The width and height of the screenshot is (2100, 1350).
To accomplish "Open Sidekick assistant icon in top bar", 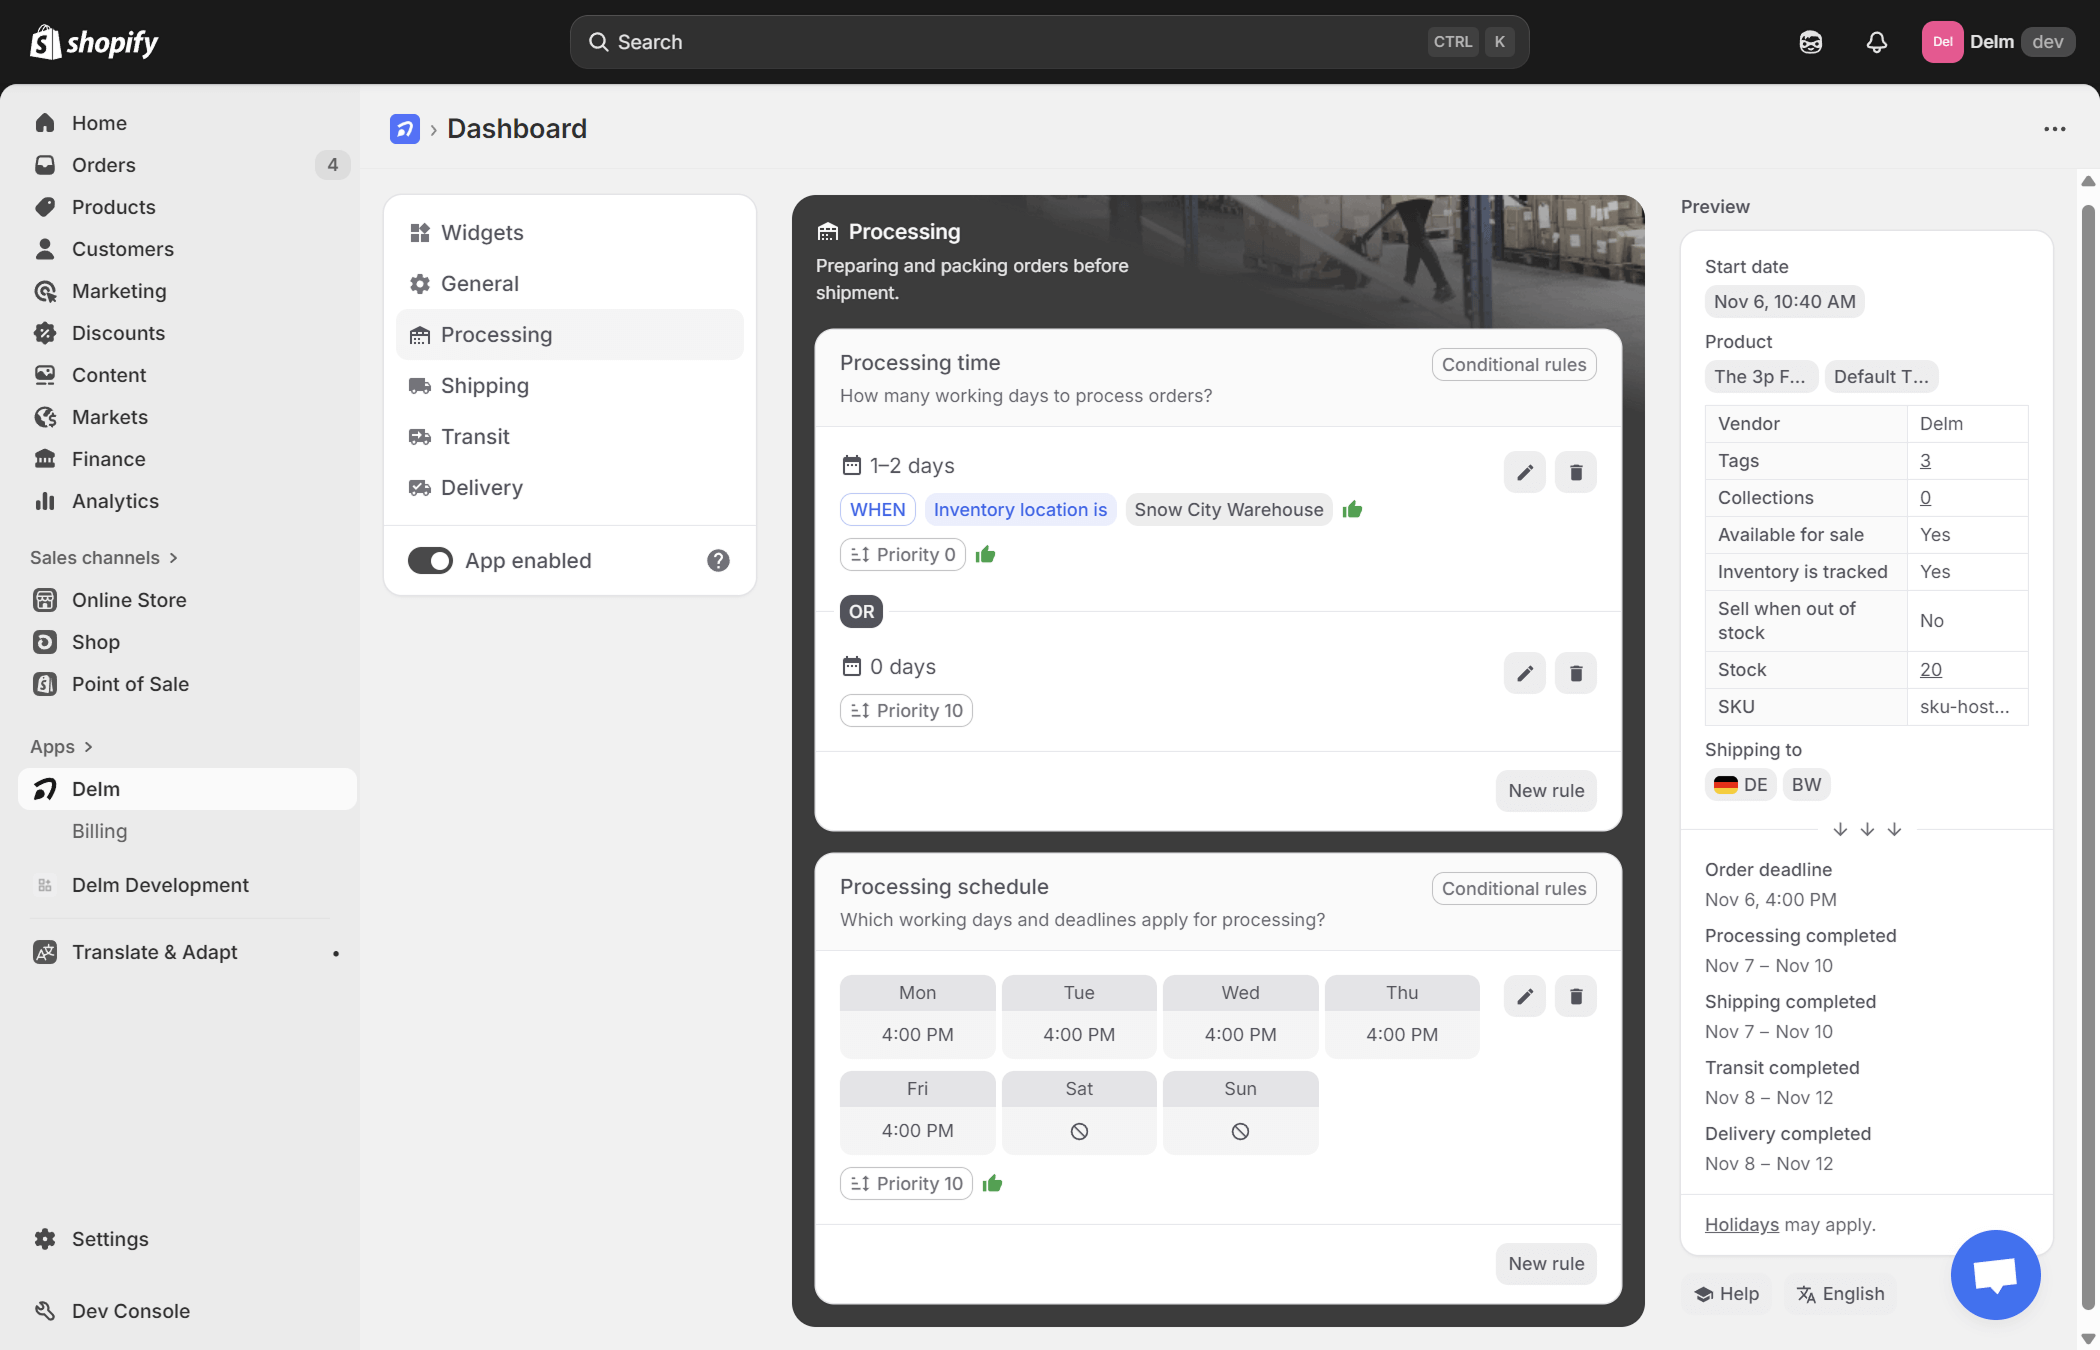I will [1810, 42].
